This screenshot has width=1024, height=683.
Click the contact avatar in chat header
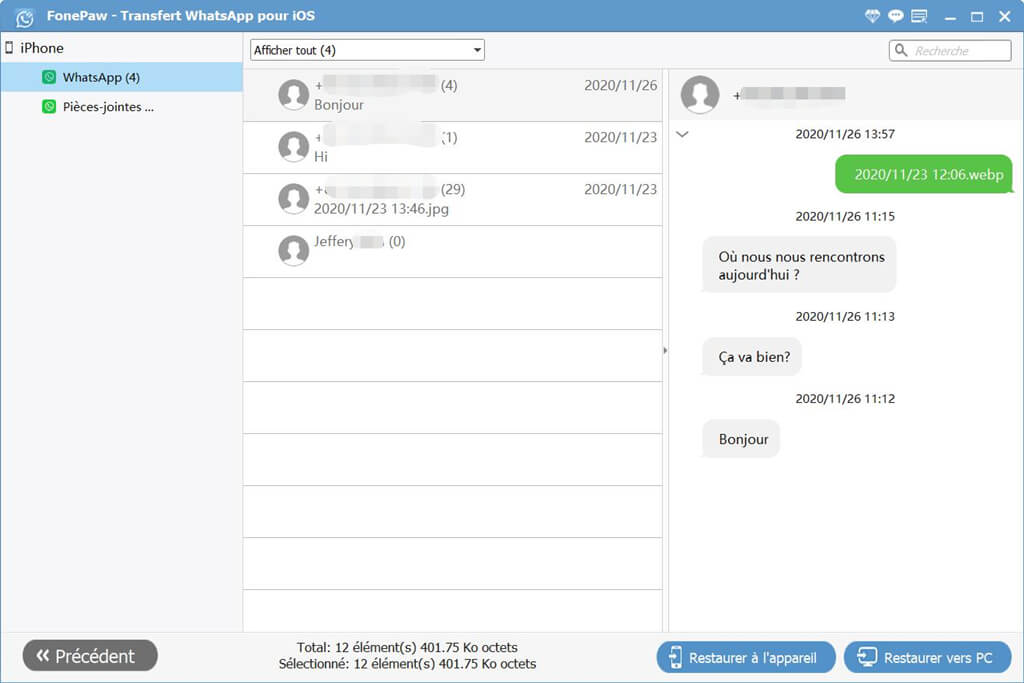(x=700, y=95)
